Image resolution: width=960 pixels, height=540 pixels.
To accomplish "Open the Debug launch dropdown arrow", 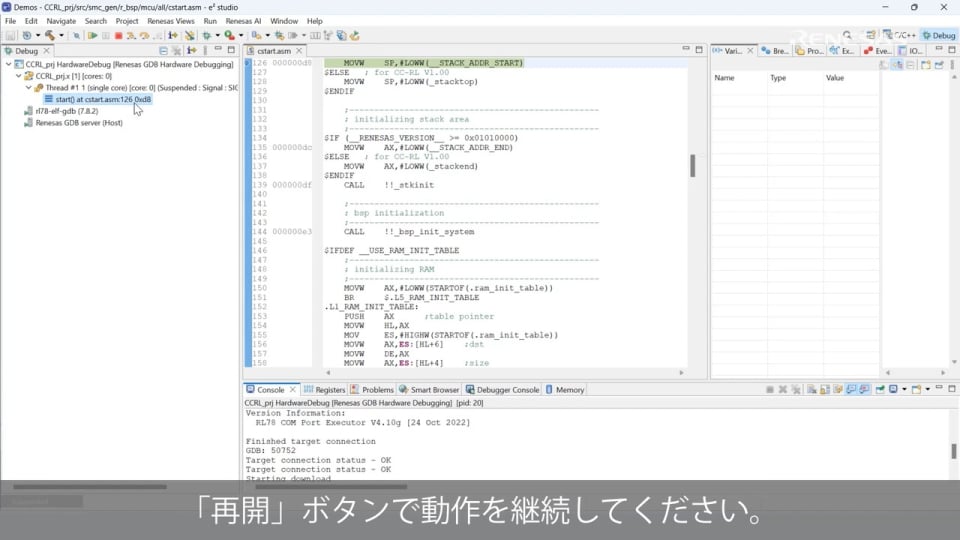I will (217, 36).
